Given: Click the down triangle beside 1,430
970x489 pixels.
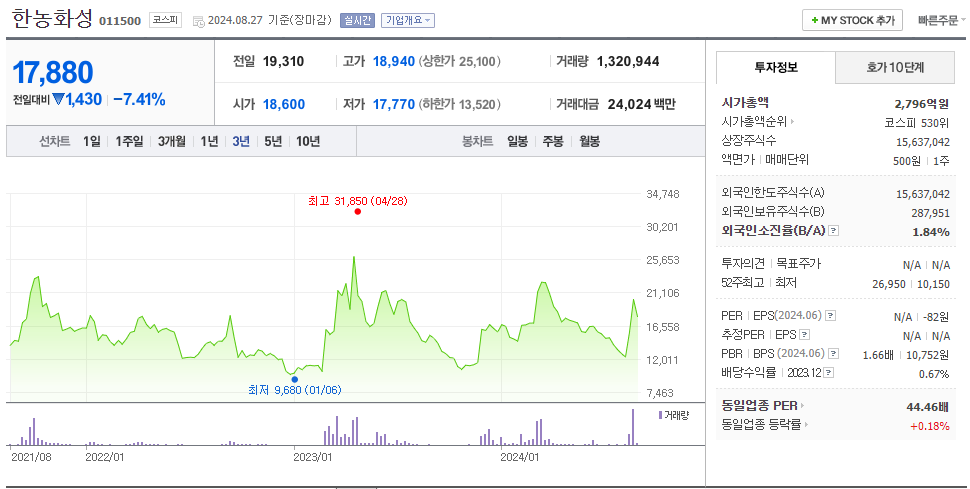Looking at the screenshot, I should coord(58,99).
